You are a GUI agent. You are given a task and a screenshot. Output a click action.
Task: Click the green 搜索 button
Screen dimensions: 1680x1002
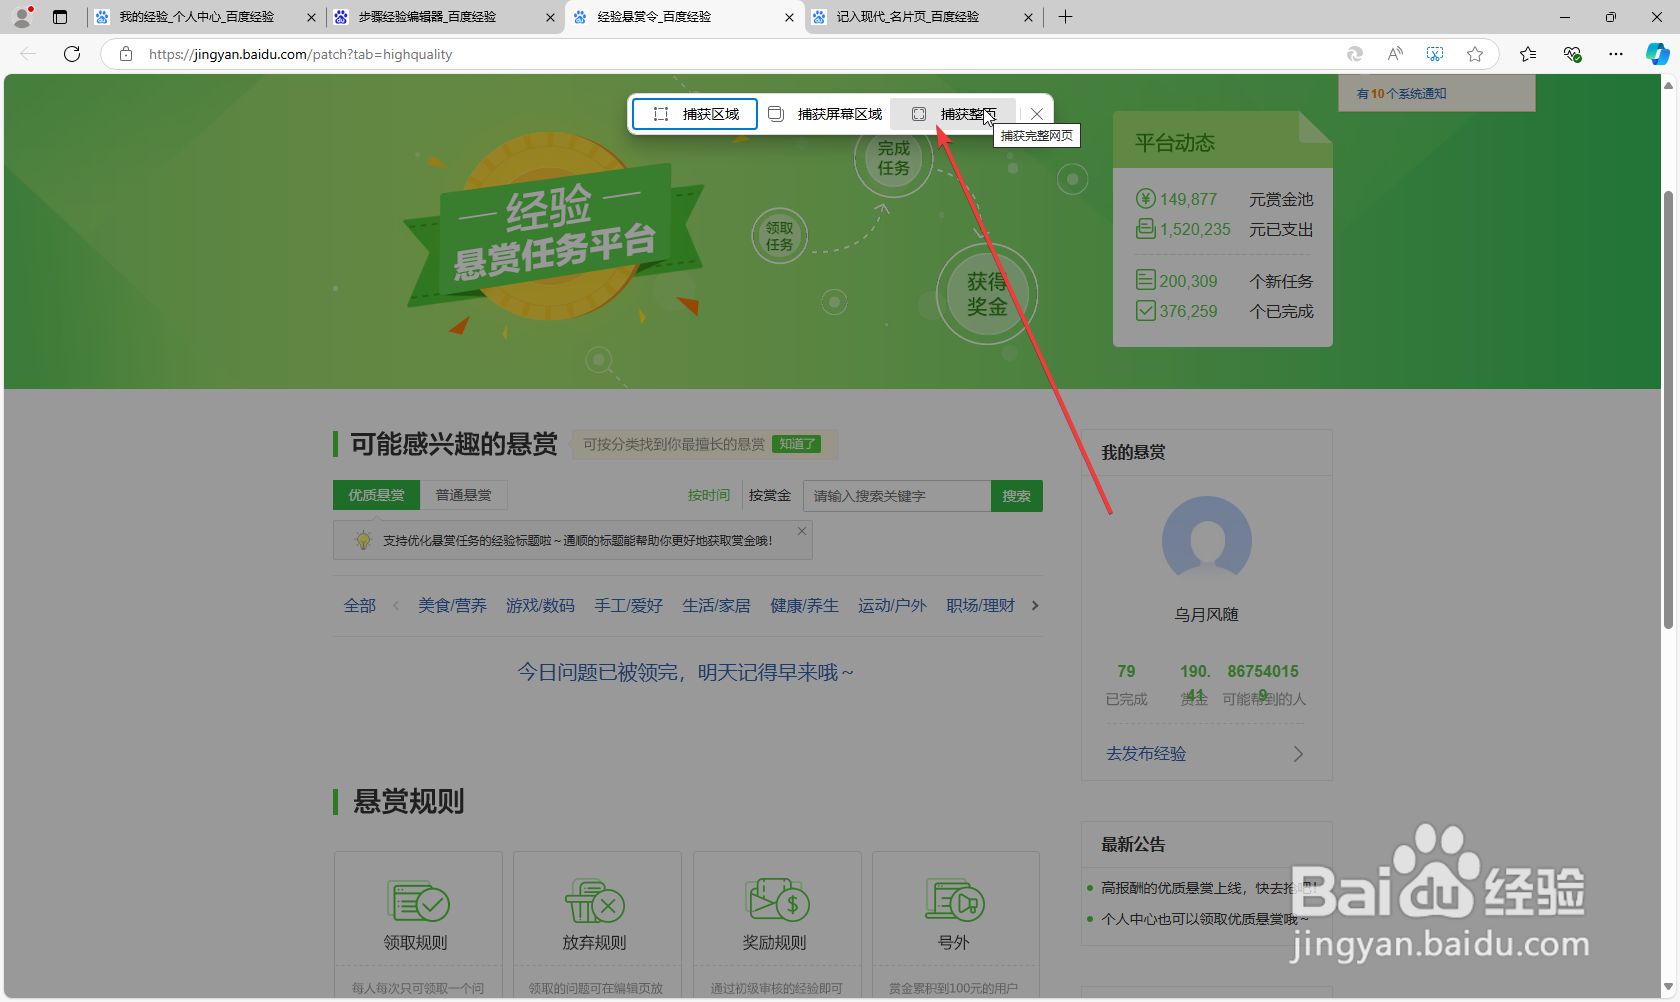[1017, 496]
